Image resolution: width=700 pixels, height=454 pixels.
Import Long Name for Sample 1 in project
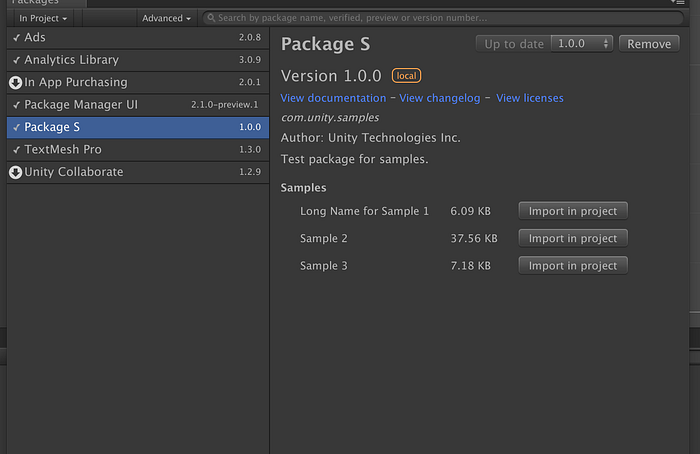point(573,211)
